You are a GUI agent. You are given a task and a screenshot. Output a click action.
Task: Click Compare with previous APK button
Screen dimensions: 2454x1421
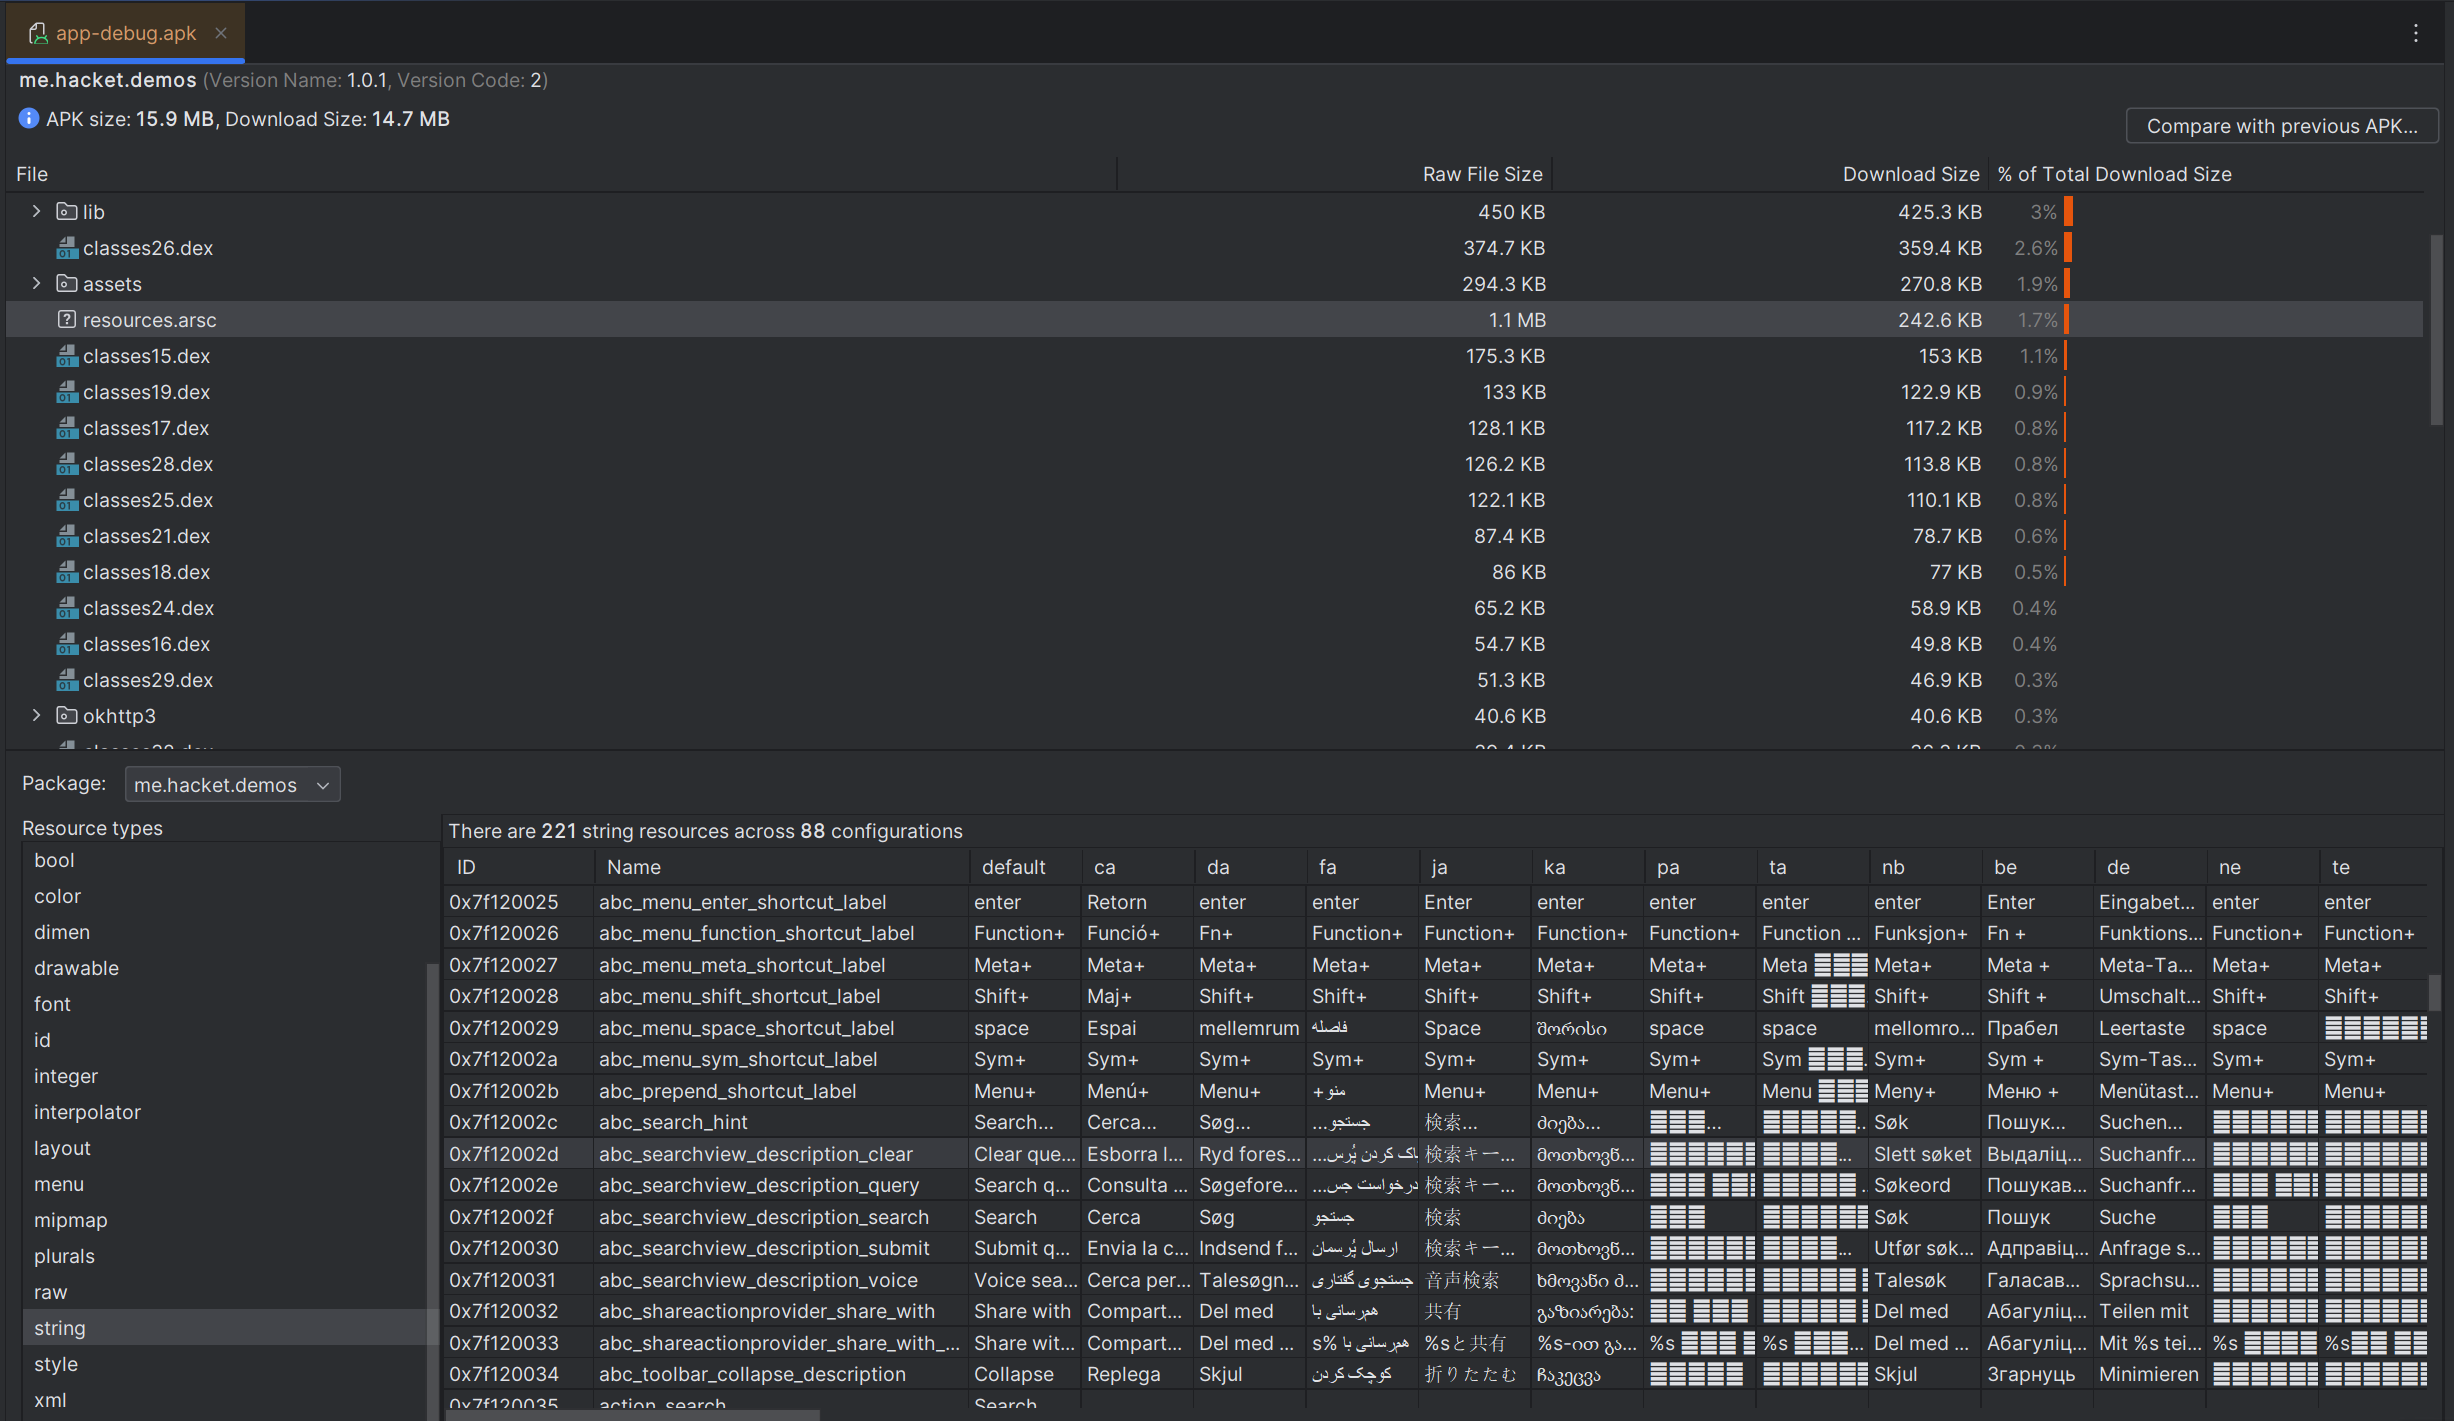[2281, 126]
